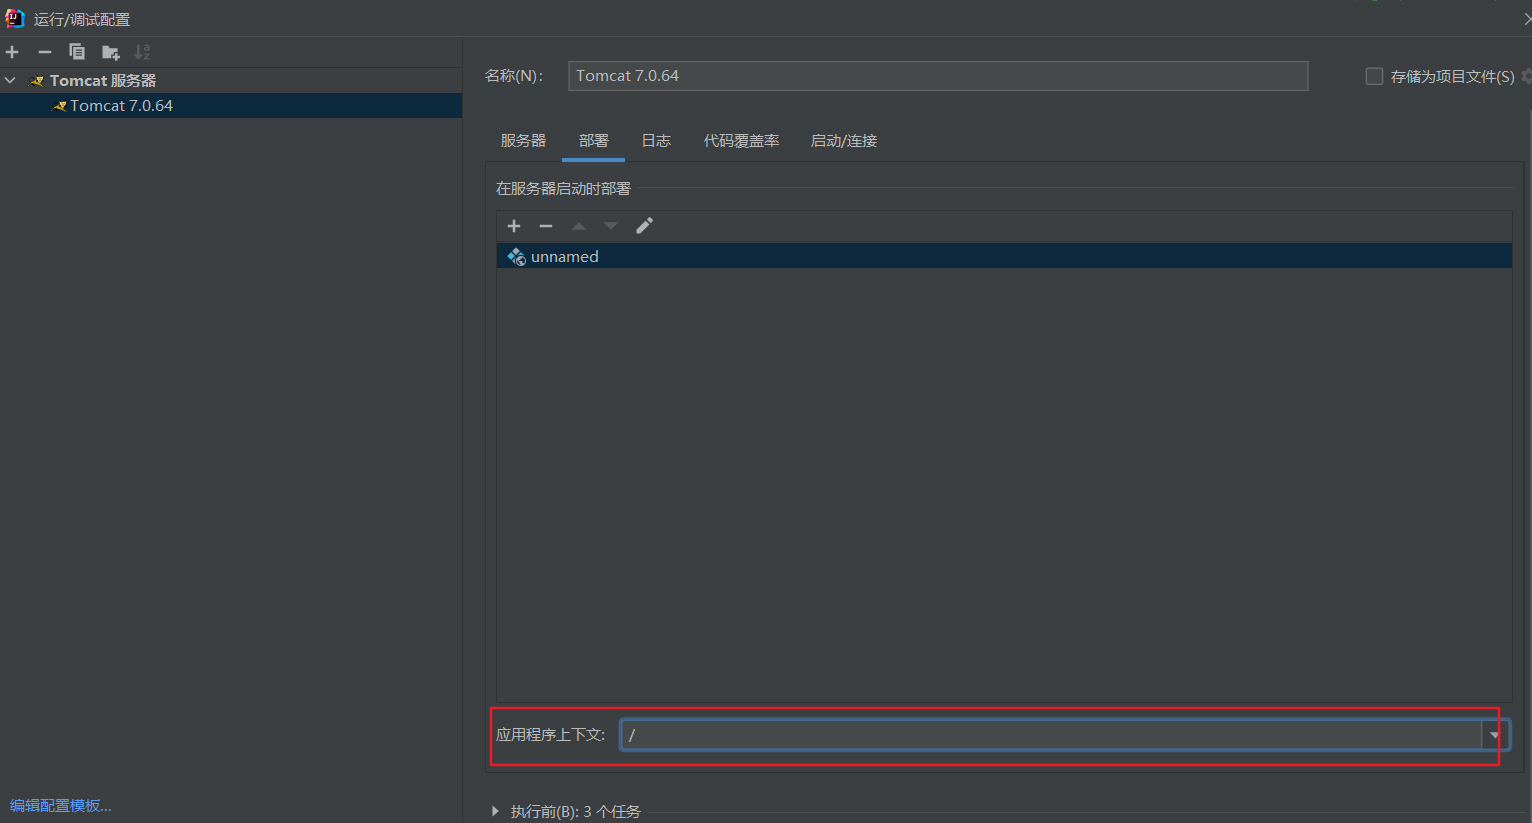Click the Tomcat 7.0.64 item icon
This screenshot has height=823, width=1532.
59,106
